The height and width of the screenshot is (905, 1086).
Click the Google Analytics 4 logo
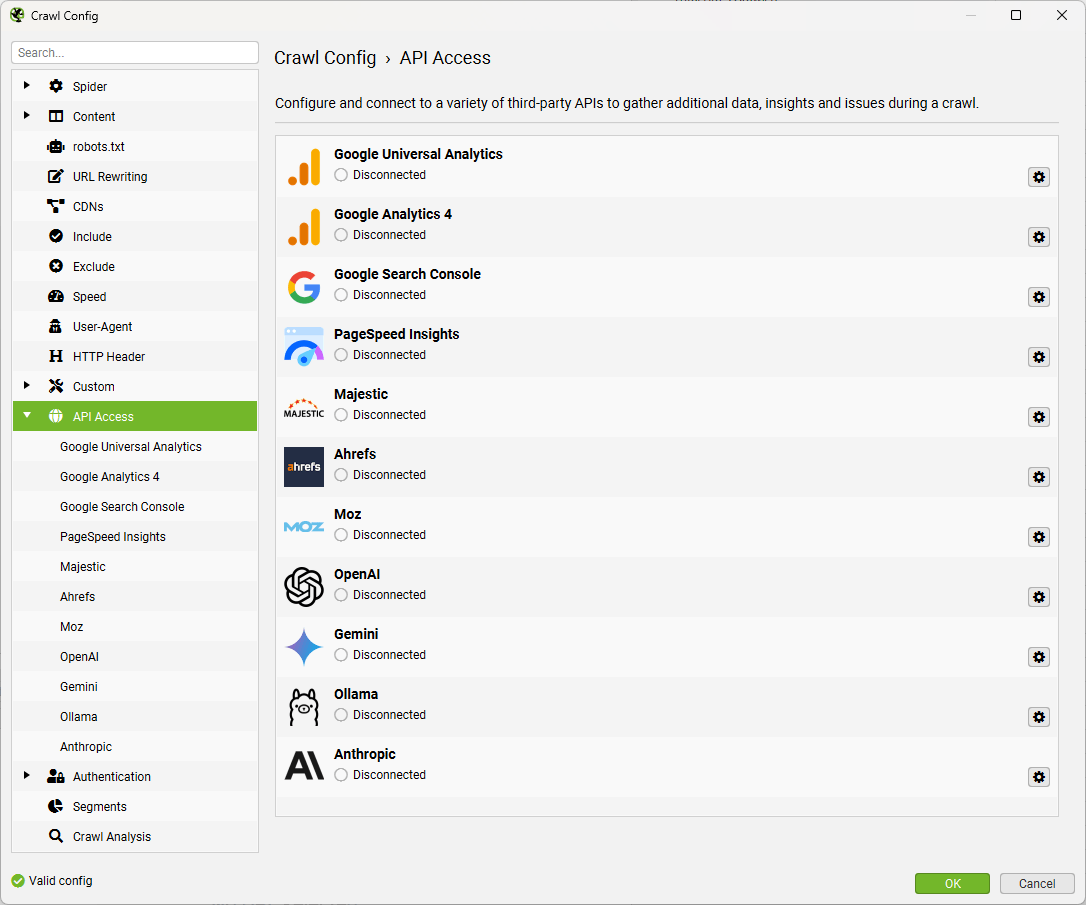click(304, 227)
